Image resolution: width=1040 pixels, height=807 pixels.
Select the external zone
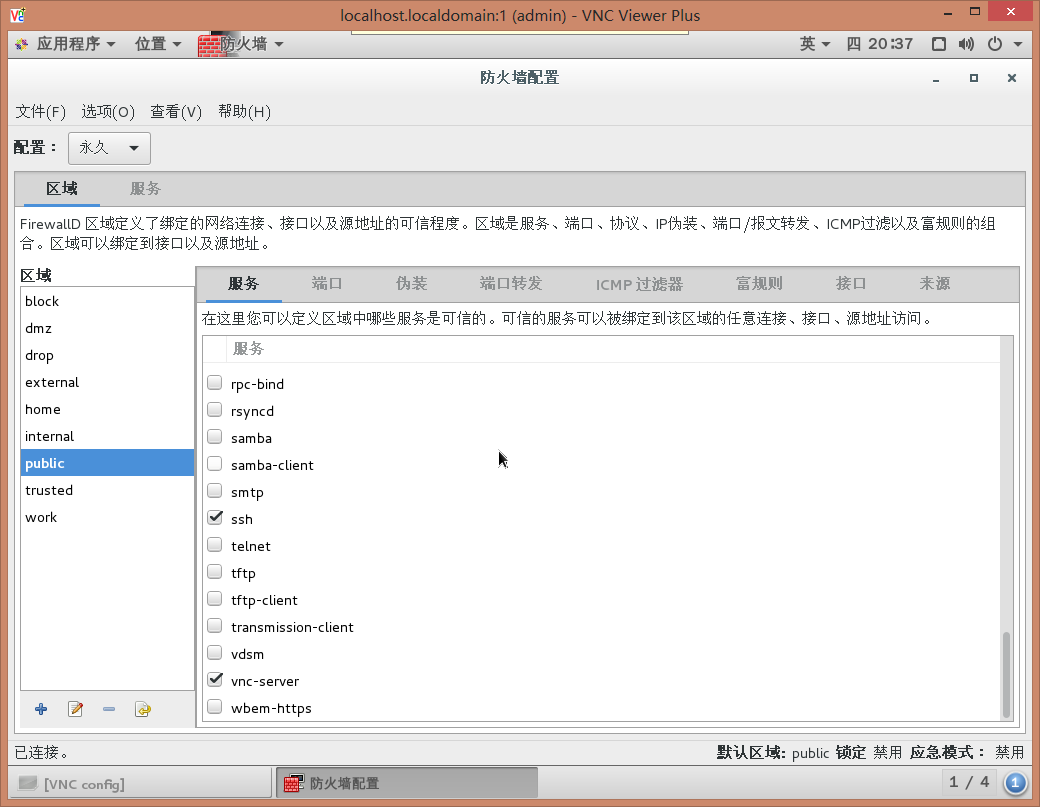pyautogui.click(x=107, y=382)
